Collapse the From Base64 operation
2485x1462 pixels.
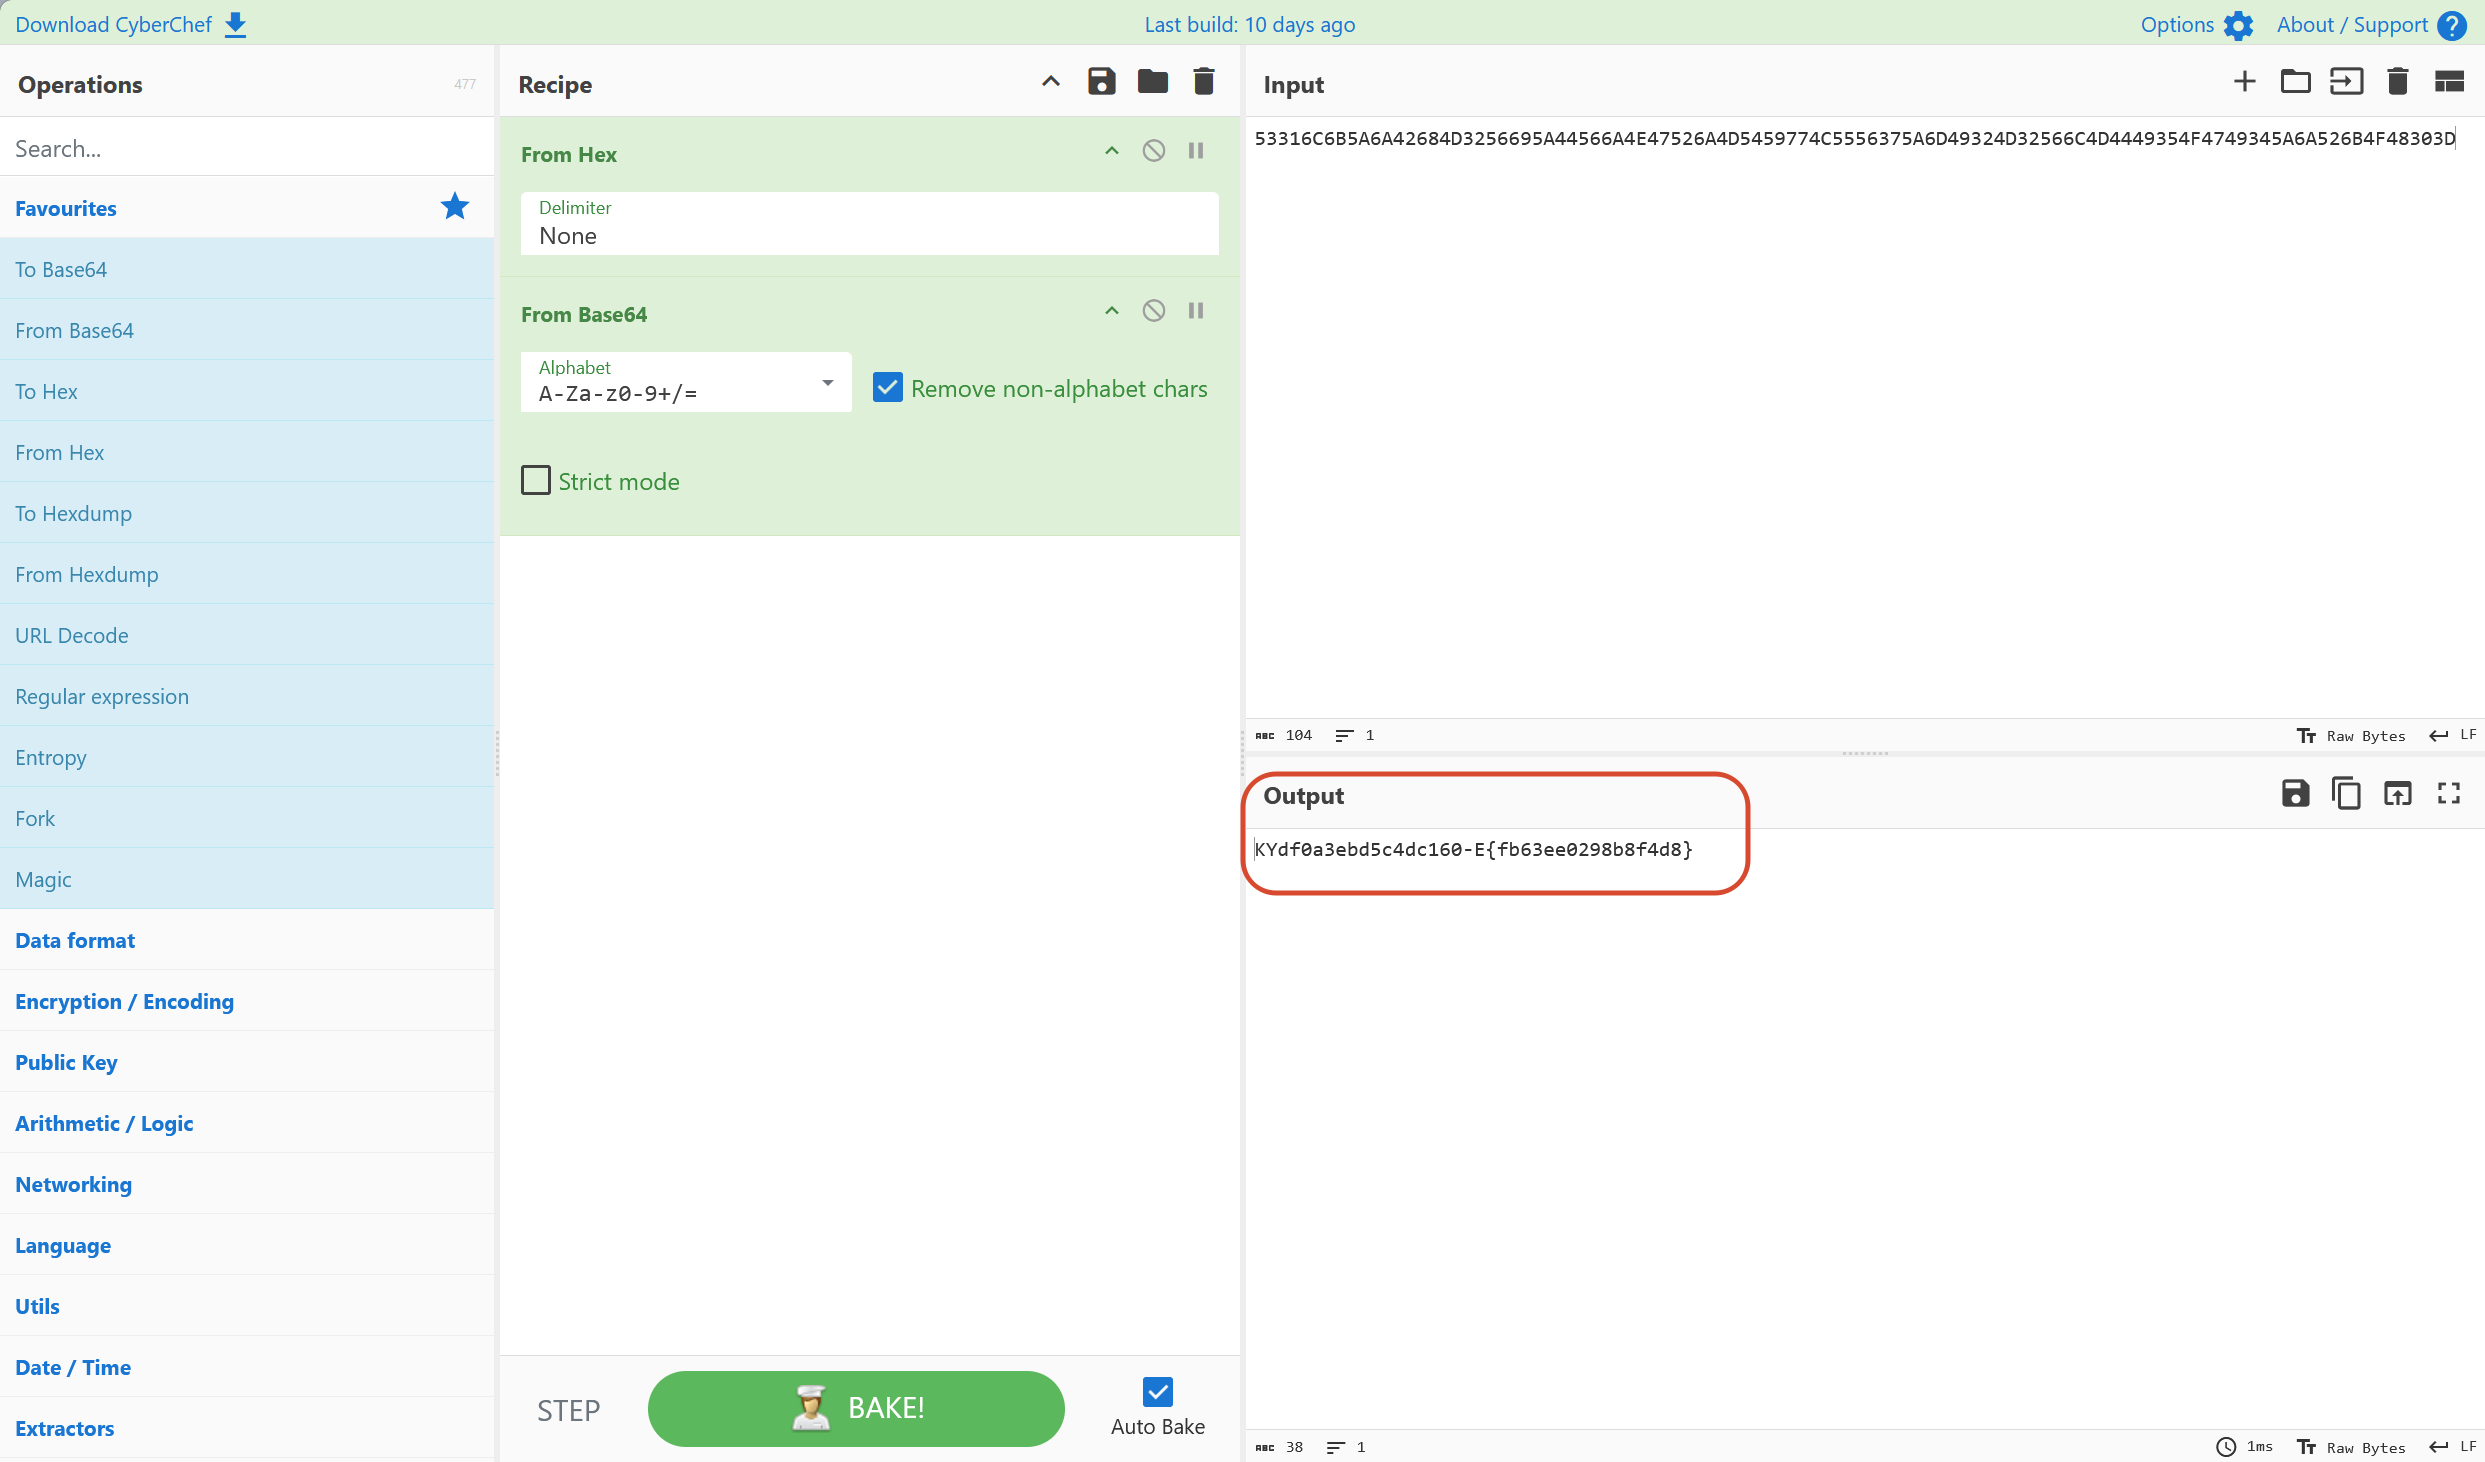pos(1111,311)
